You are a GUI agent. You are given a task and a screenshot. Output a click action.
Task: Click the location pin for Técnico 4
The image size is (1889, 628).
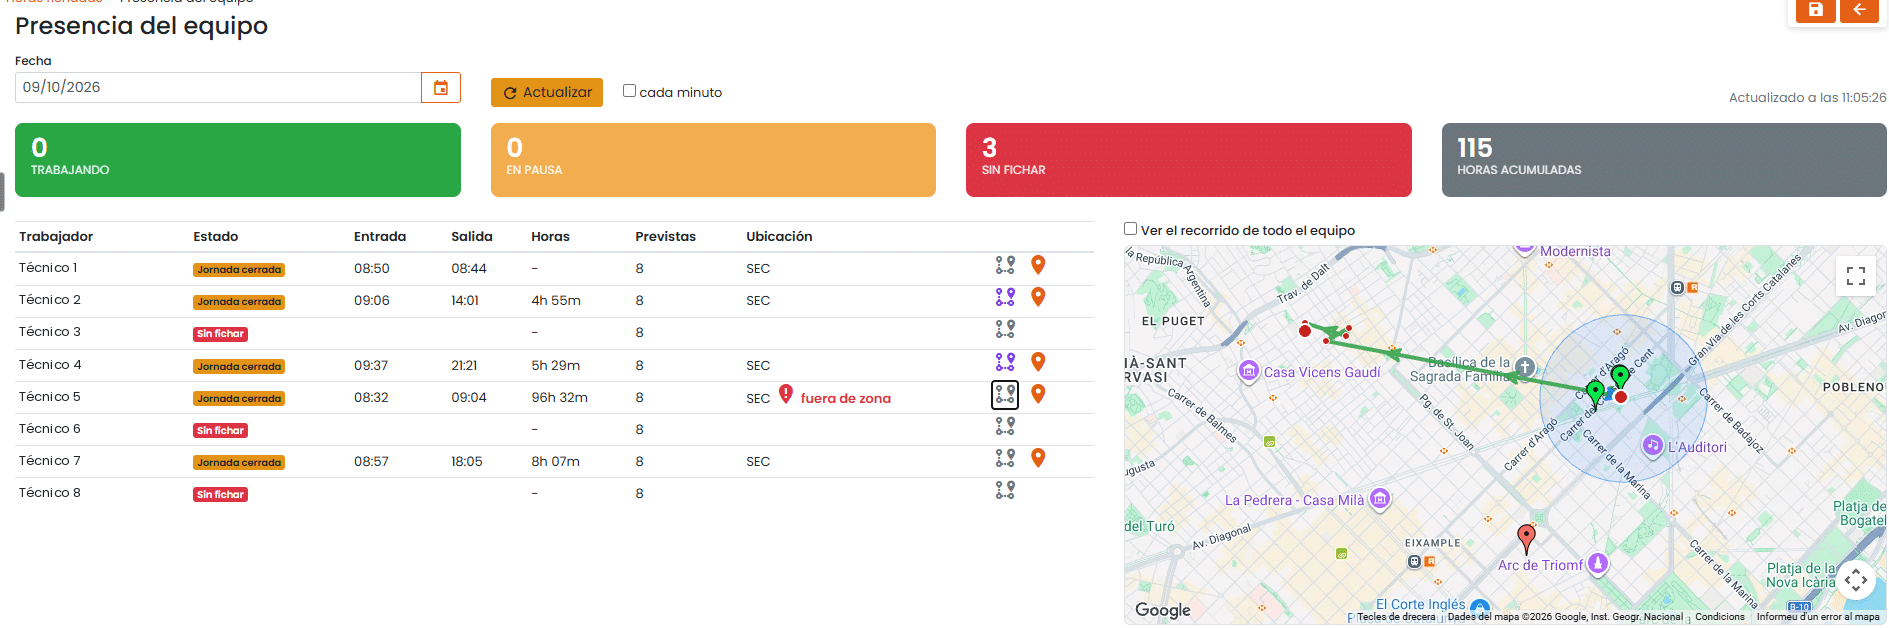[1038, 362]
